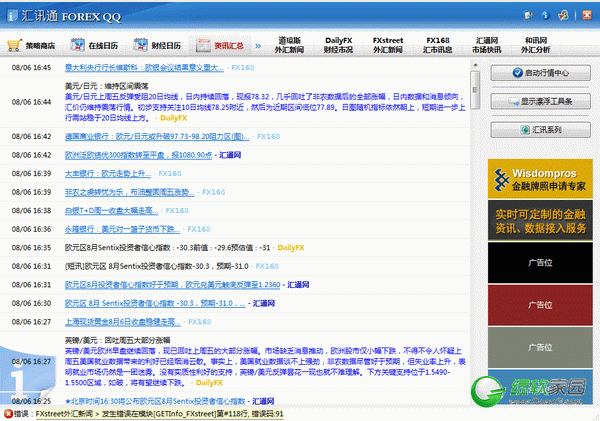Close the FOREX QQ window
Viewport: 600px width, 421px height.
click(x=587, y=15)
